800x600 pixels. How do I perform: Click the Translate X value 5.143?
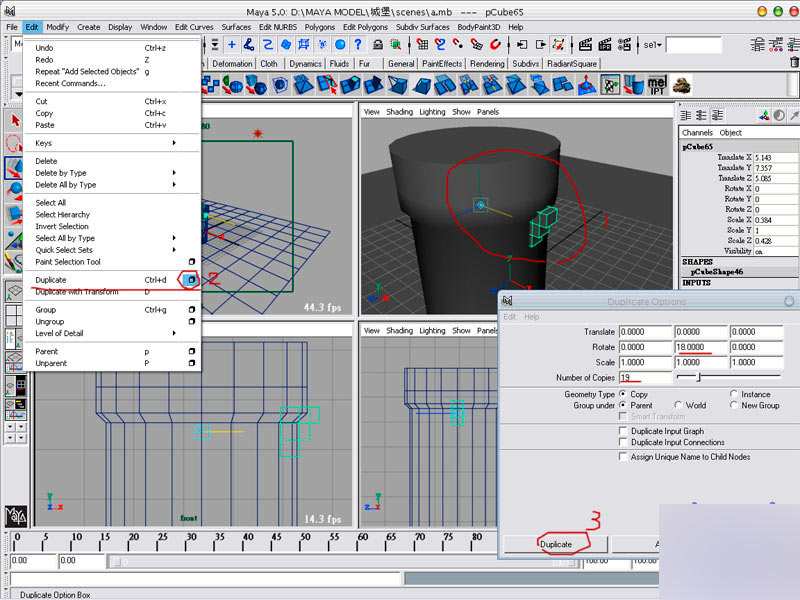tap(774, 158)
